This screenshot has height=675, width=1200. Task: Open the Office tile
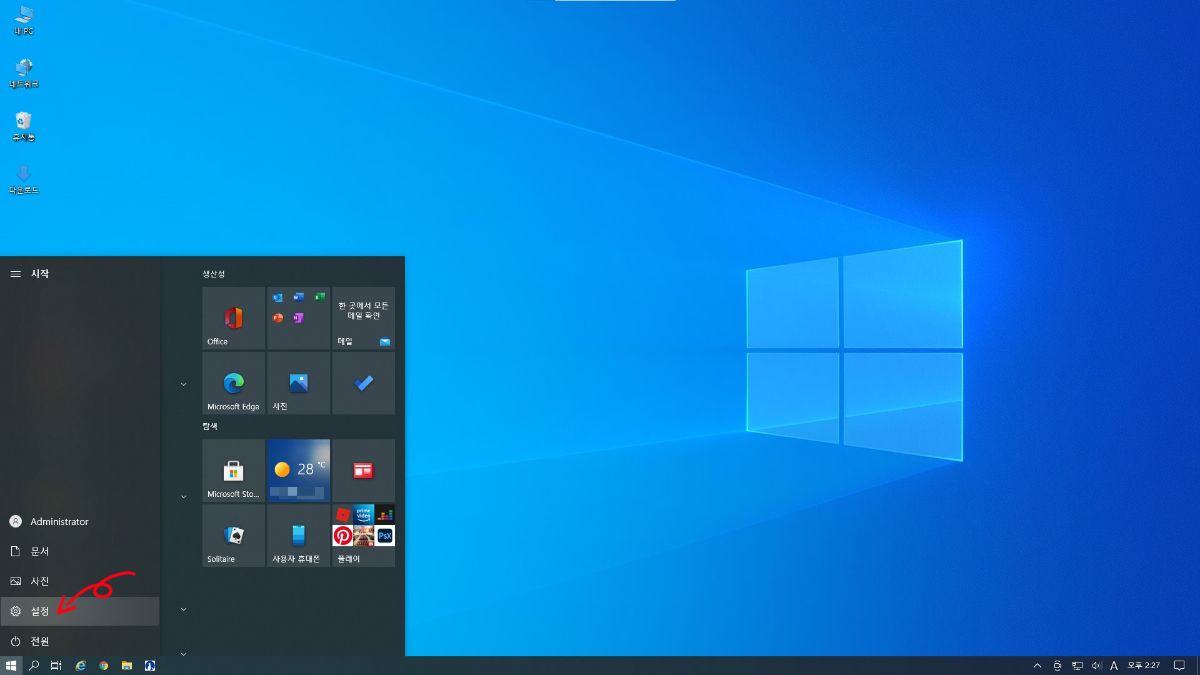coord(233,318)
